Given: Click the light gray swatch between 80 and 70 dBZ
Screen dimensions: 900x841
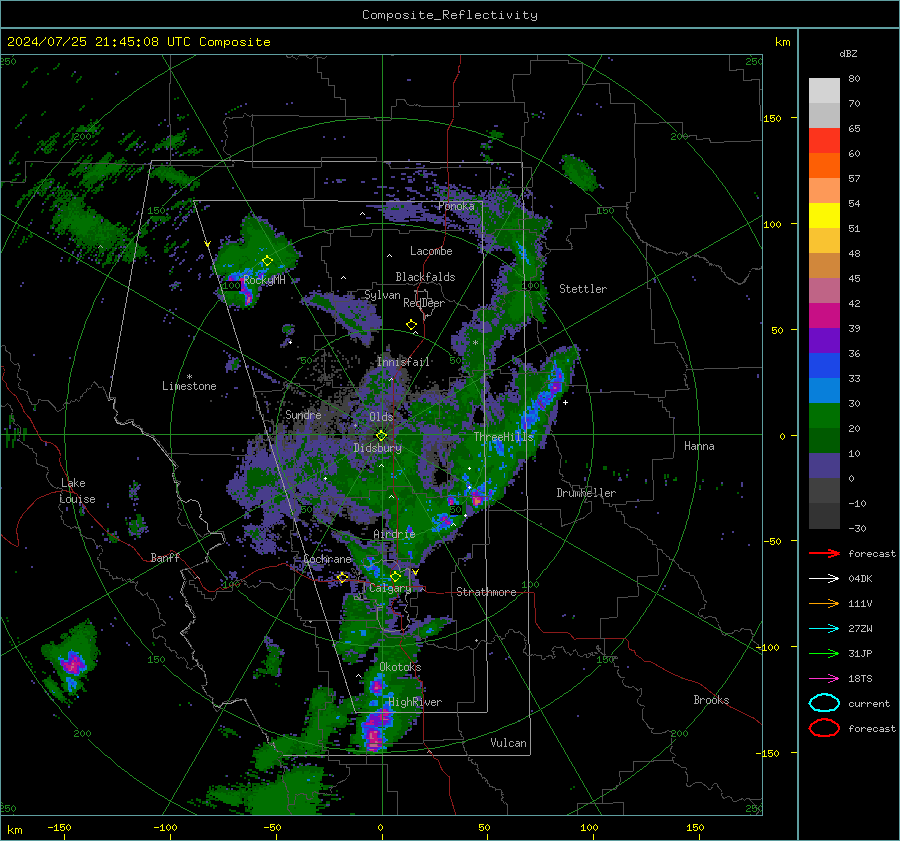Looking at the screenshot, I should click(x=824, y=91).
